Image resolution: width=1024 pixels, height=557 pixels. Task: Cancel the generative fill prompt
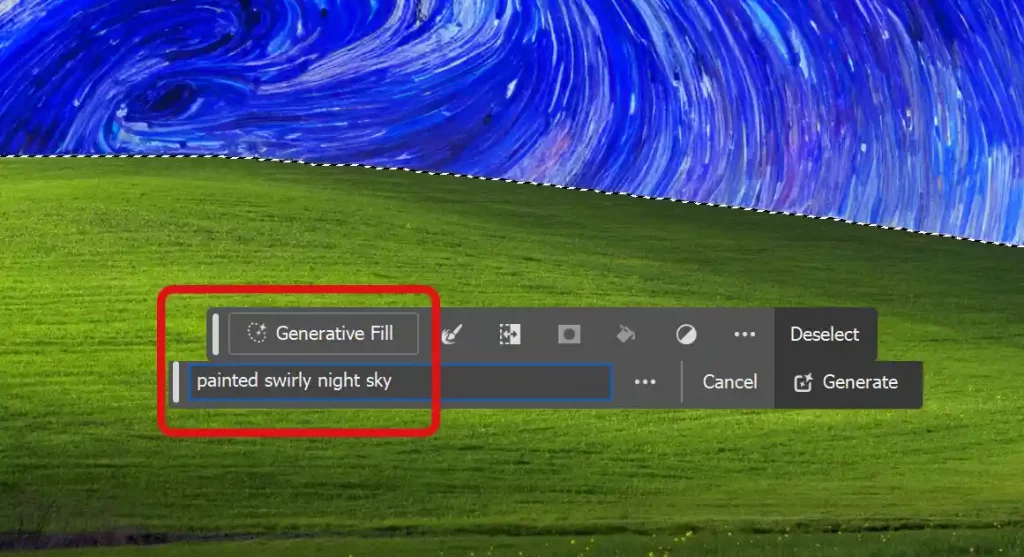coord(729,382)
